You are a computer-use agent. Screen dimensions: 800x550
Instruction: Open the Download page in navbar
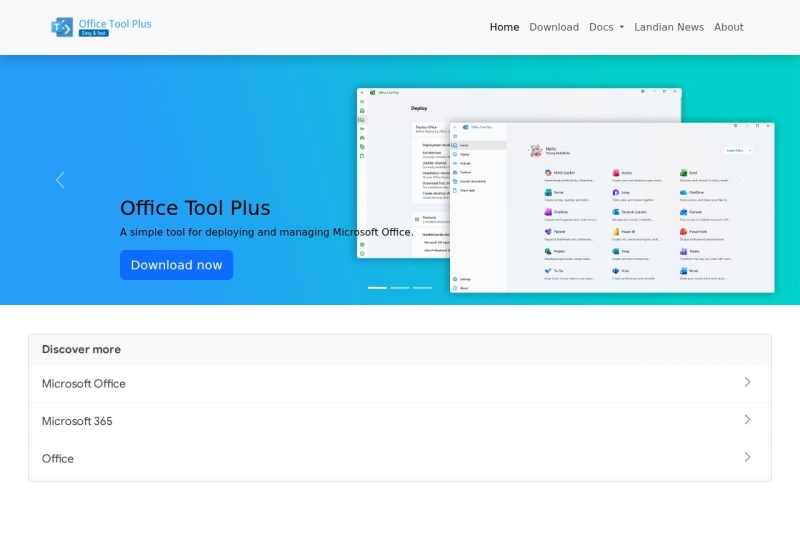pos(554,27)
